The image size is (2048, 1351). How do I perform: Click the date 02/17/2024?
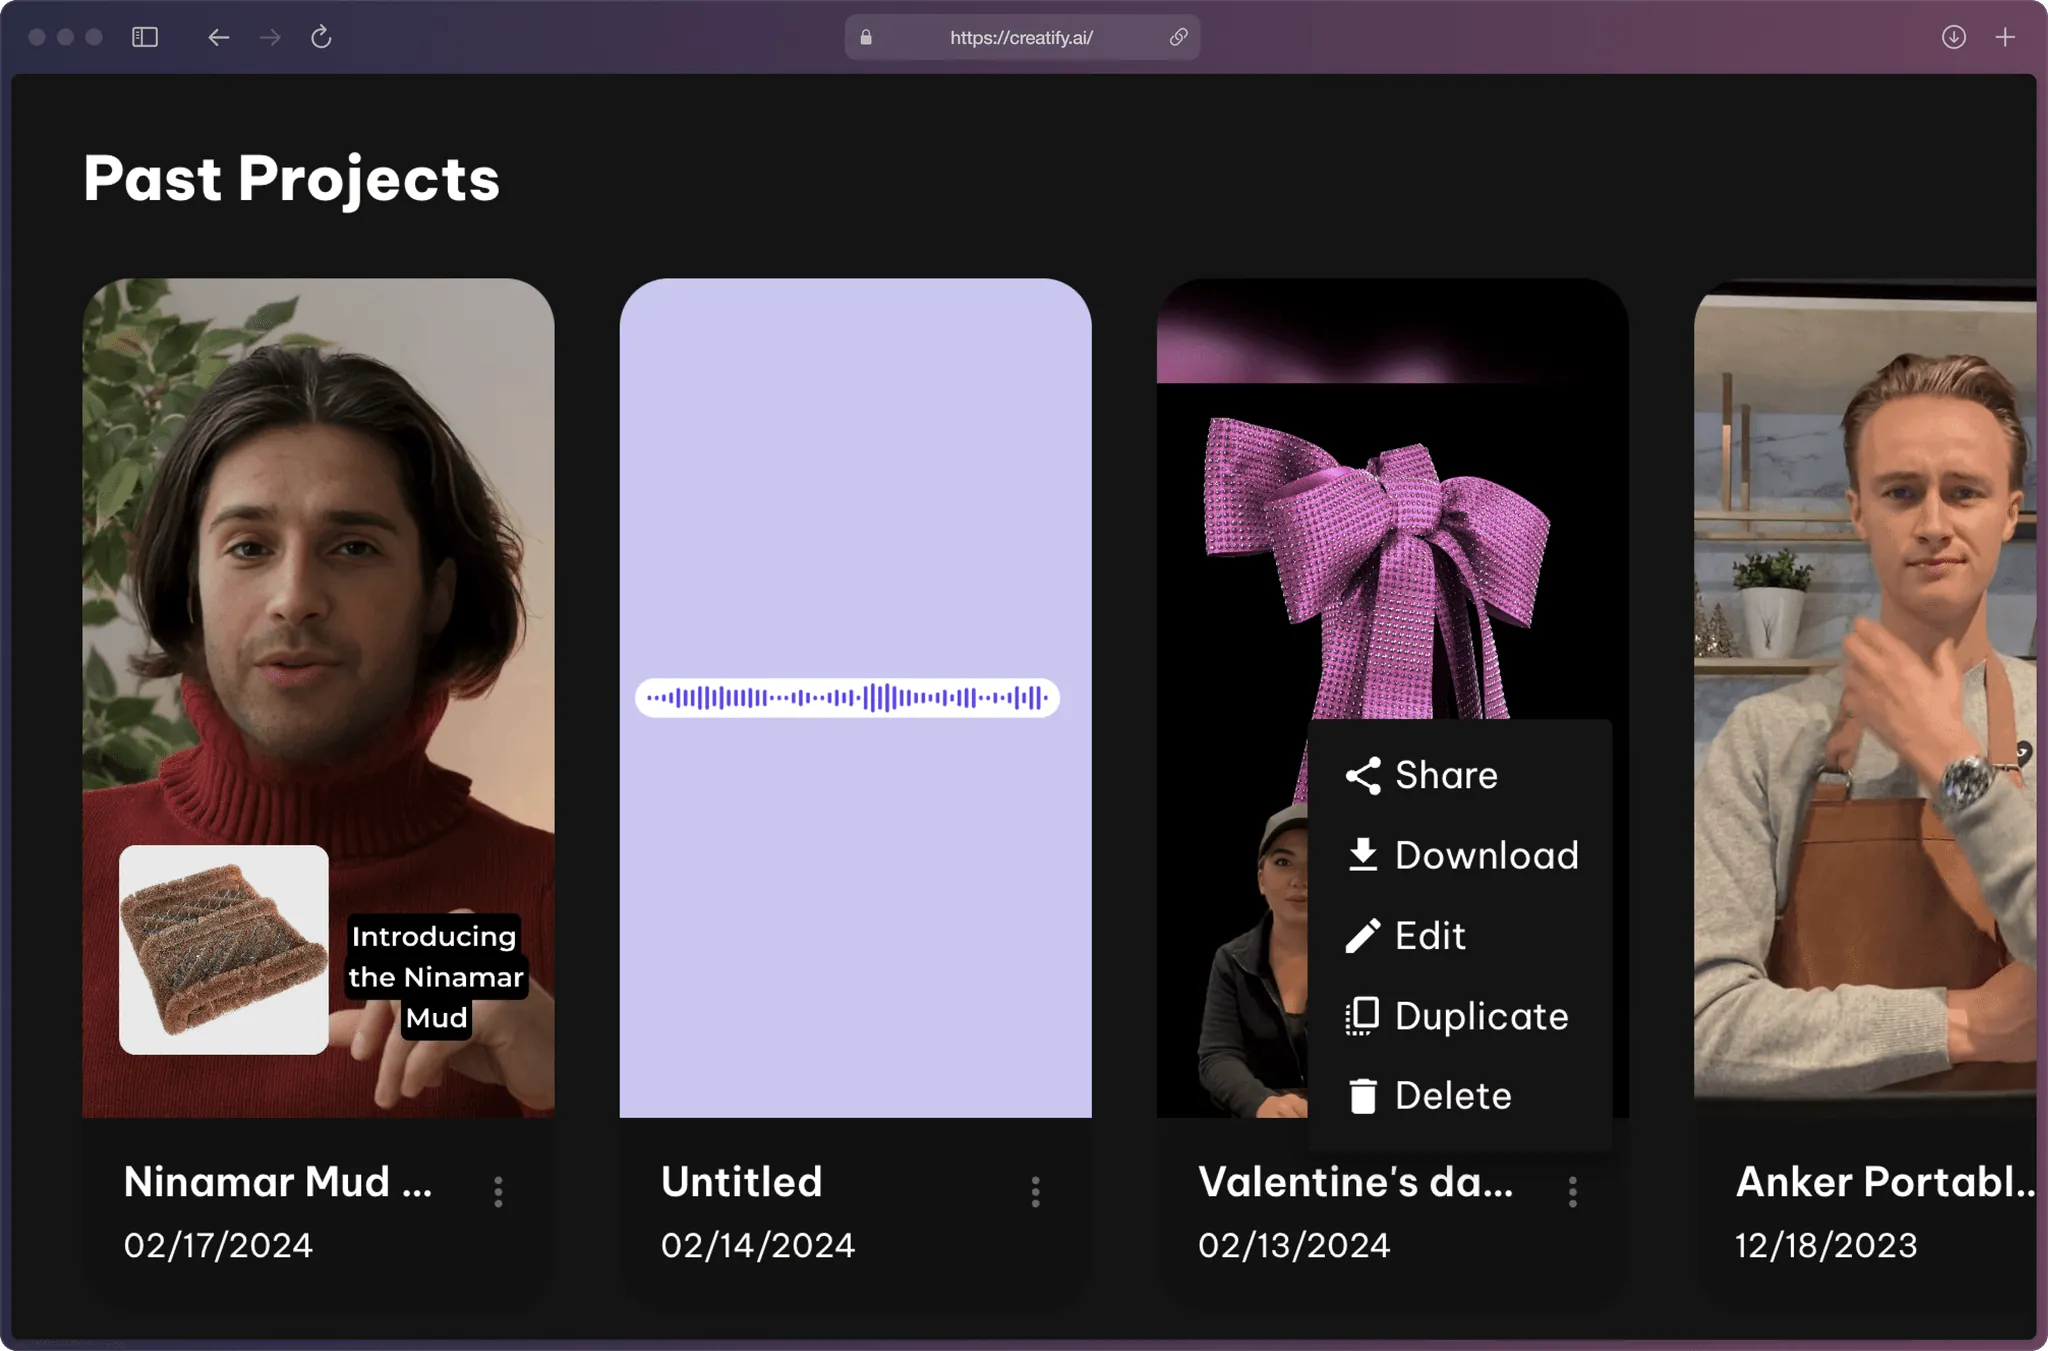218,1245
